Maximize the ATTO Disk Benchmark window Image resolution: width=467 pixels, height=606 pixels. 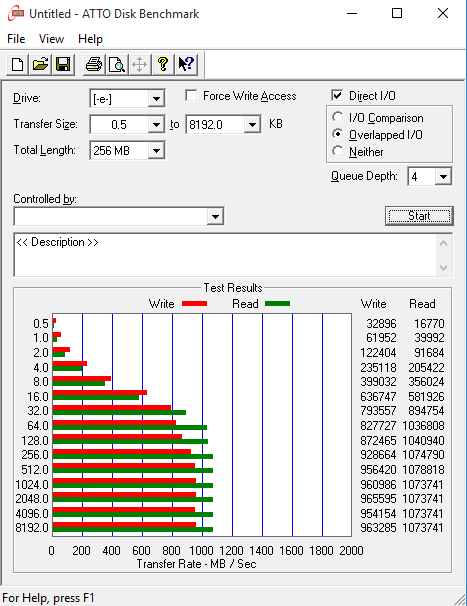397,14
